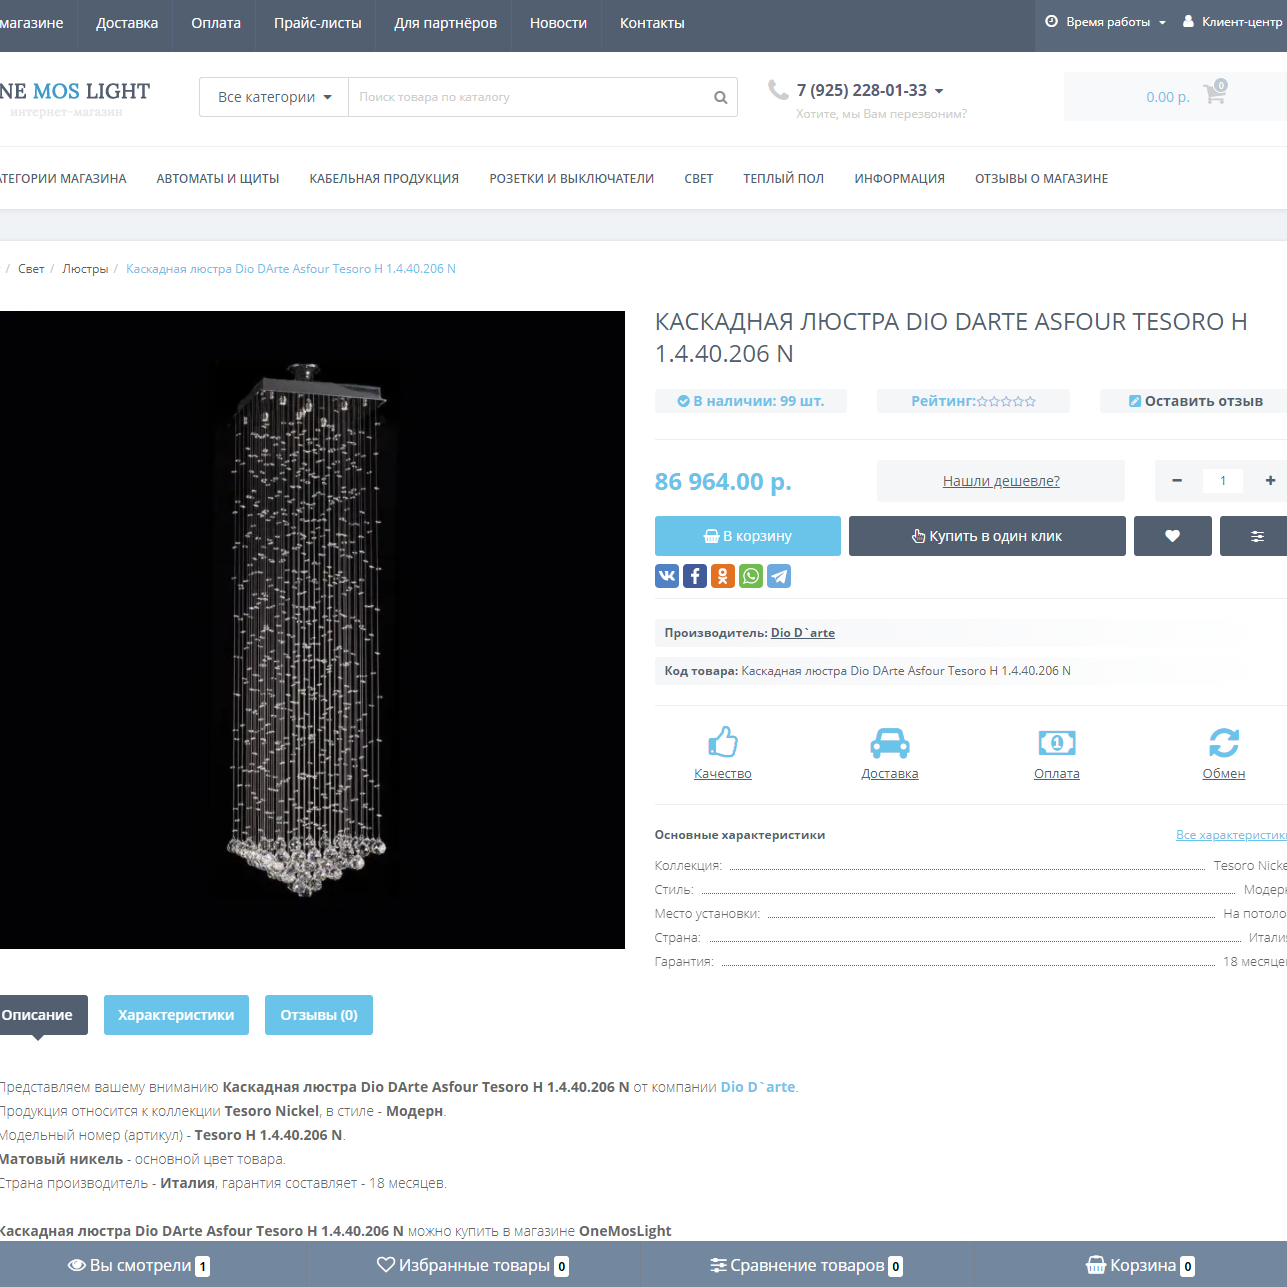The image size is (1287, 1287).
Task: Switch to the Характеристики tab
Action: click(x=176, y=1015)
